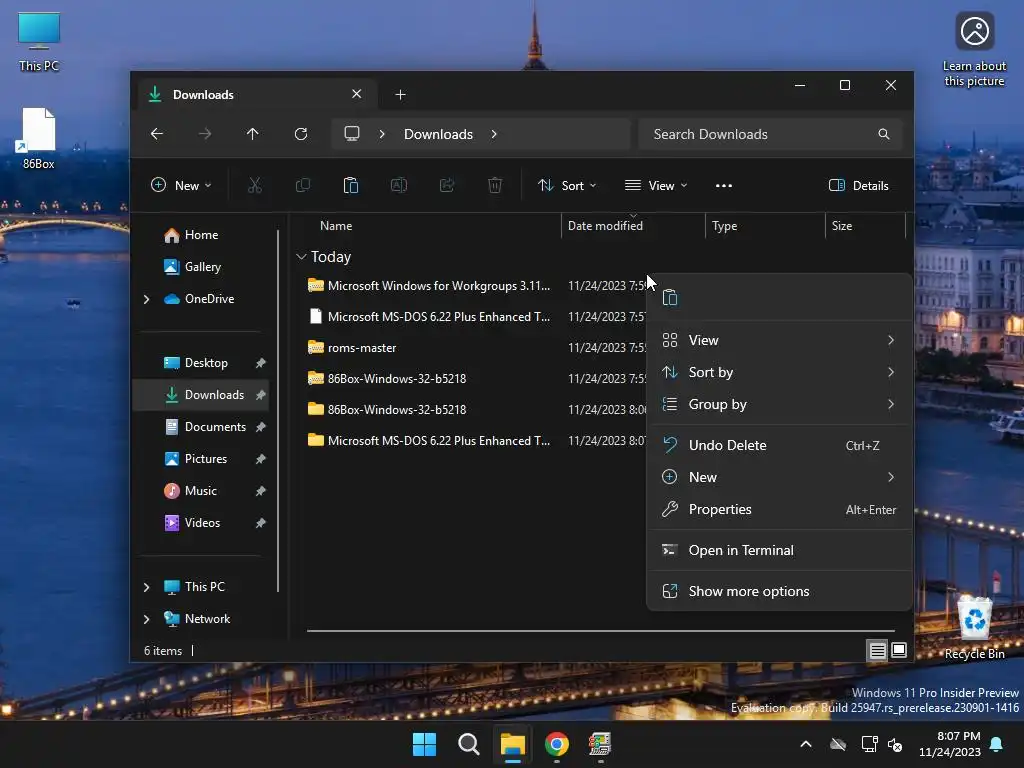Go back with the left arrow
The width and height of the screenshot is (1024, 768).
click(157, 134)
